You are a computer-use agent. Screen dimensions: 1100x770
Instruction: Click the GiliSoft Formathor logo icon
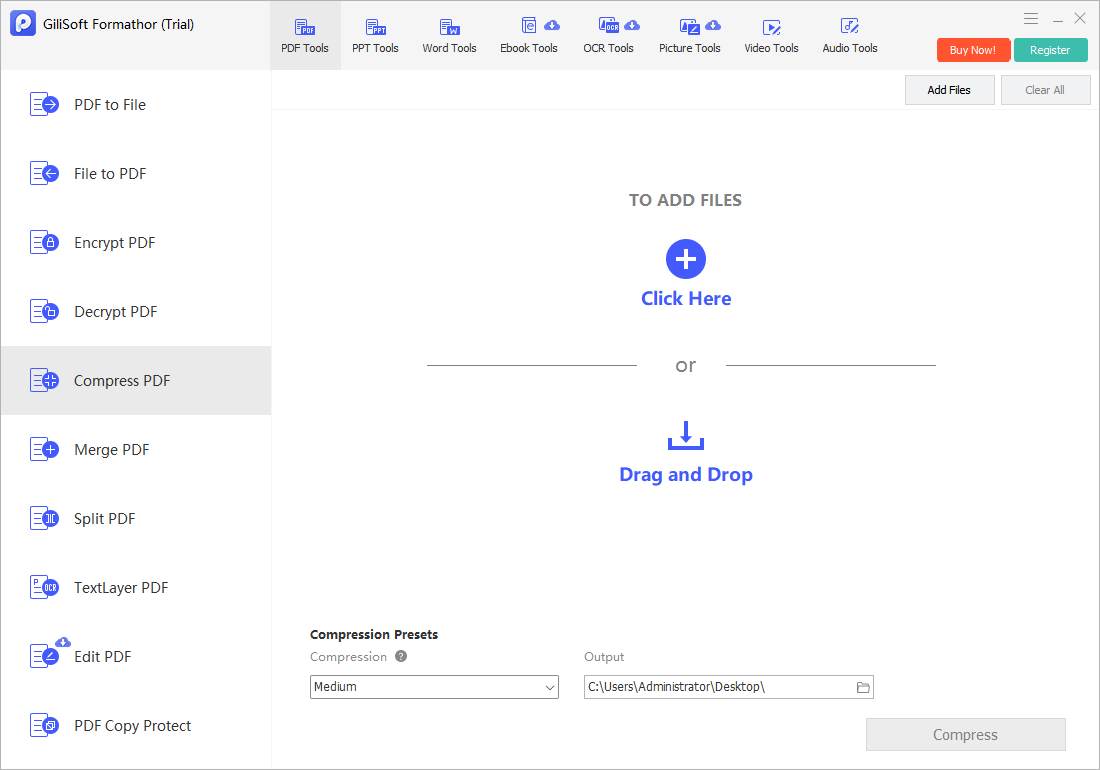coord(23,23)
